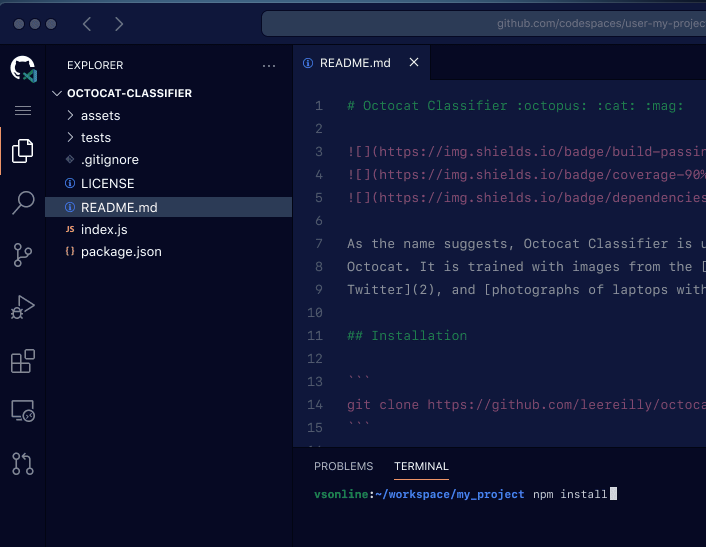
Task: Click line number 7 in the gutter
Action: point(319,244)
